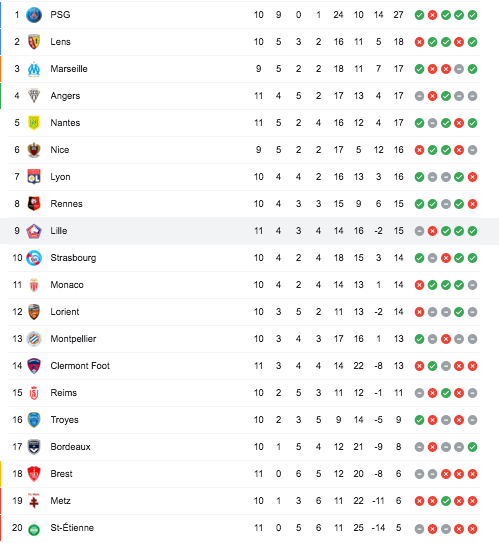Click the Lyon OL crest icon
This screenshot has width=499, height=543.
pyautogui.click(x=34, y=177)
